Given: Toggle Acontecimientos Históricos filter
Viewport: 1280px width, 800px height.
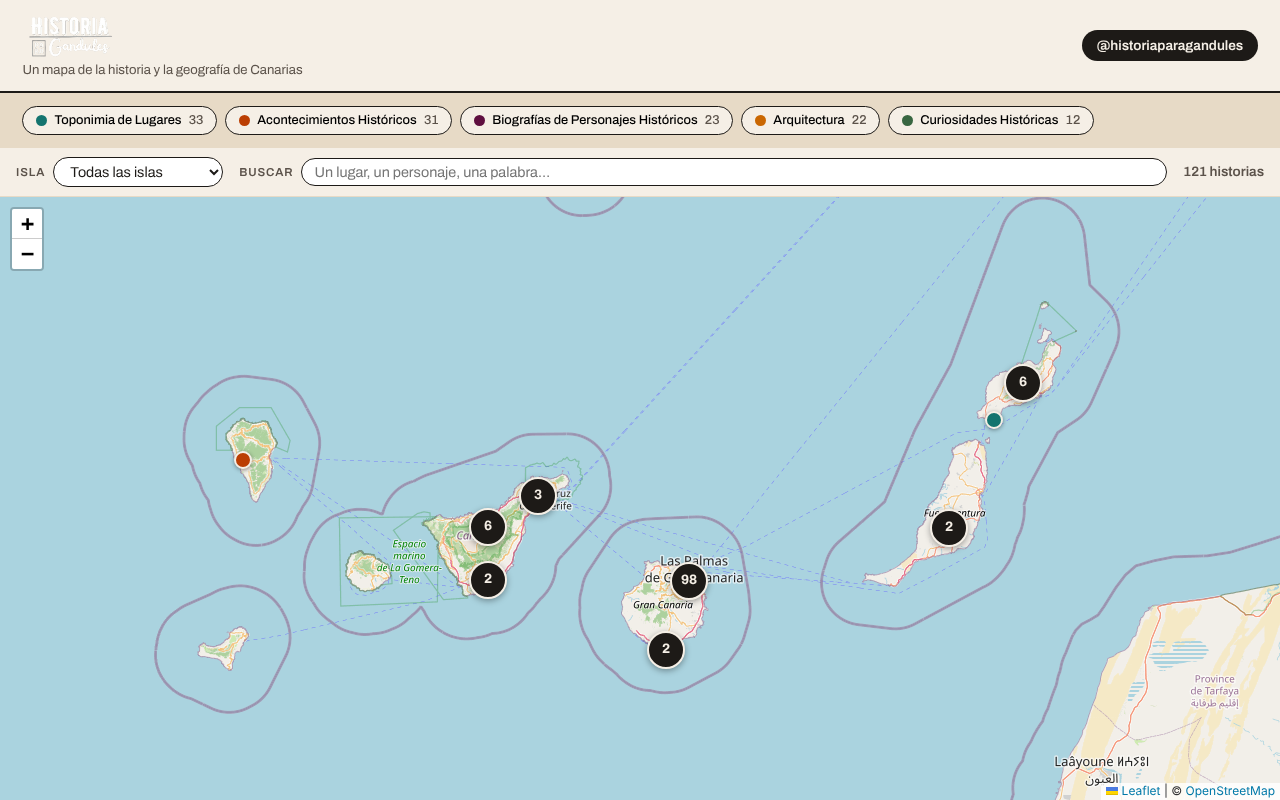Looking at the screenshot, I should click(338, 120).
